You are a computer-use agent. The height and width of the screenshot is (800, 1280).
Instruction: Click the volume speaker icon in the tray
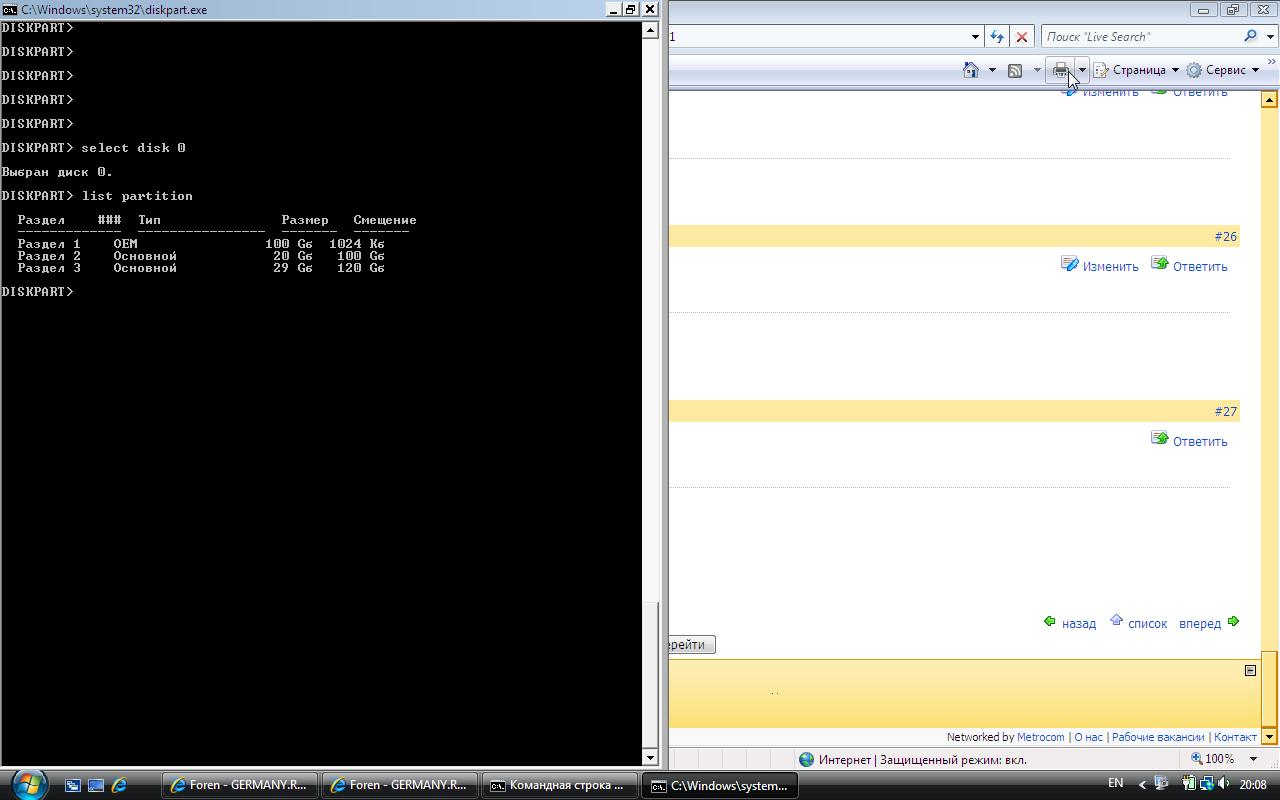point(1224,784)
